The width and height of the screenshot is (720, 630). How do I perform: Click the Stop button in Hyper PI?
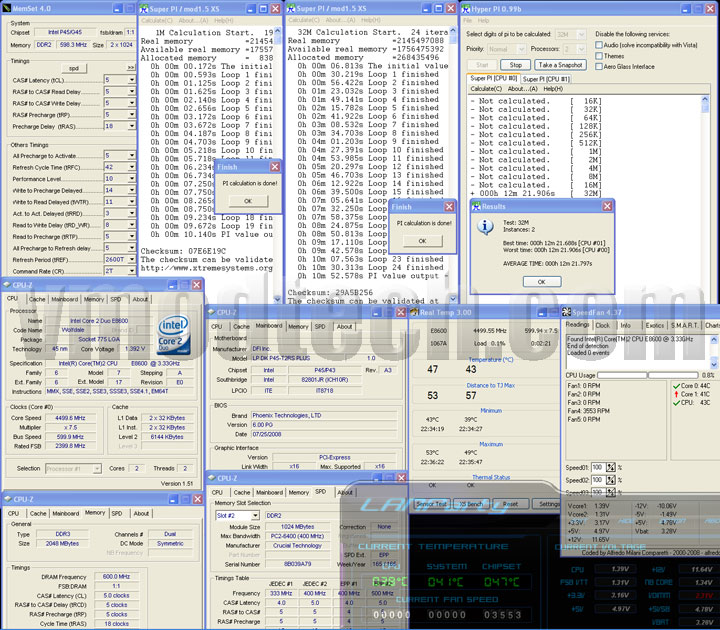pos(515,65)
